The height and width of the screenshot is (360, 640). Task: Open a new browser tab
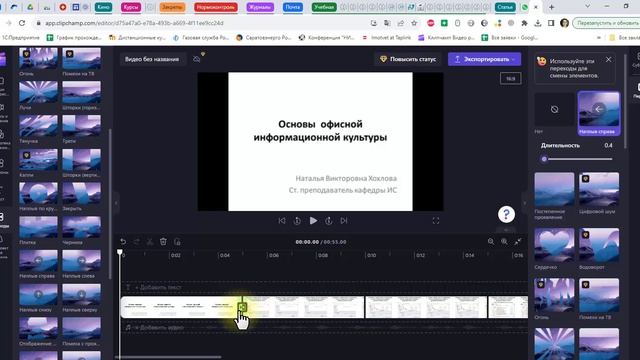(551, 7)
